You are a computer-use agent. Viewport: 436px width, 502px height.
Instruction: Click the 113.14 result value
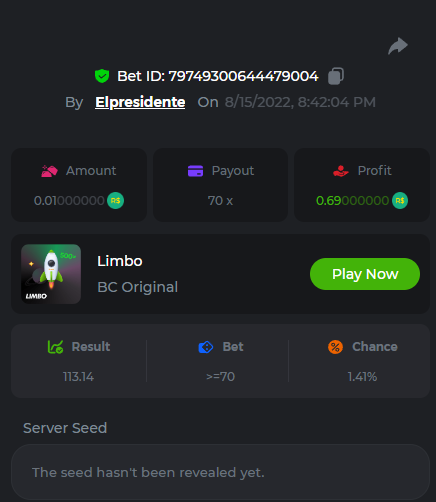coord(78,377)
